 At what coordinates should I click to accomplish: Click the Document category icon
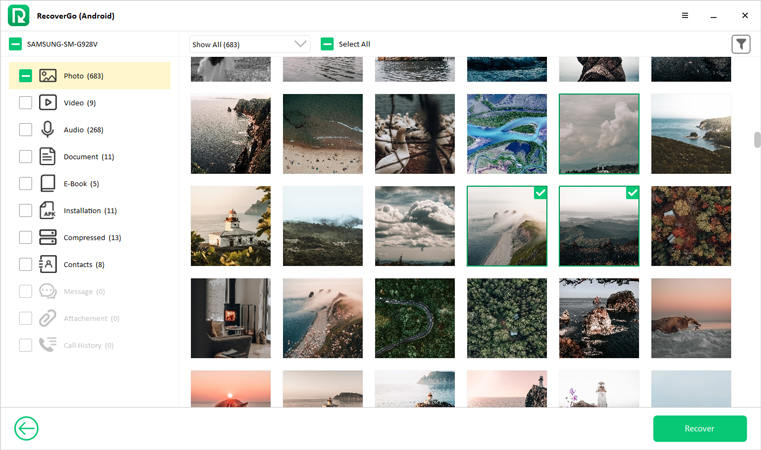(47, 156)
